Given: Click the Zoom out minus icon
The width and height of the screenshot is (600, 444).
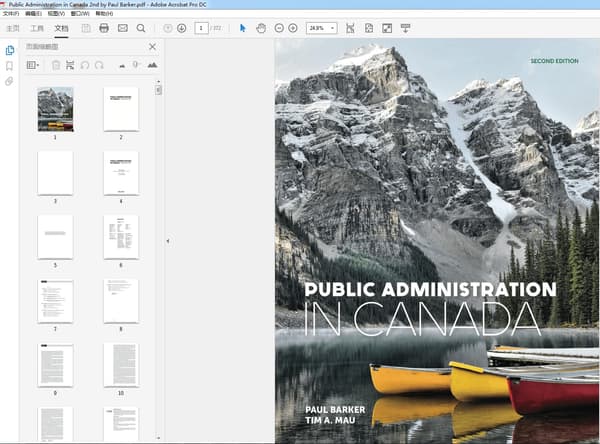Looking at the screenshot, I should click(279, 28).
